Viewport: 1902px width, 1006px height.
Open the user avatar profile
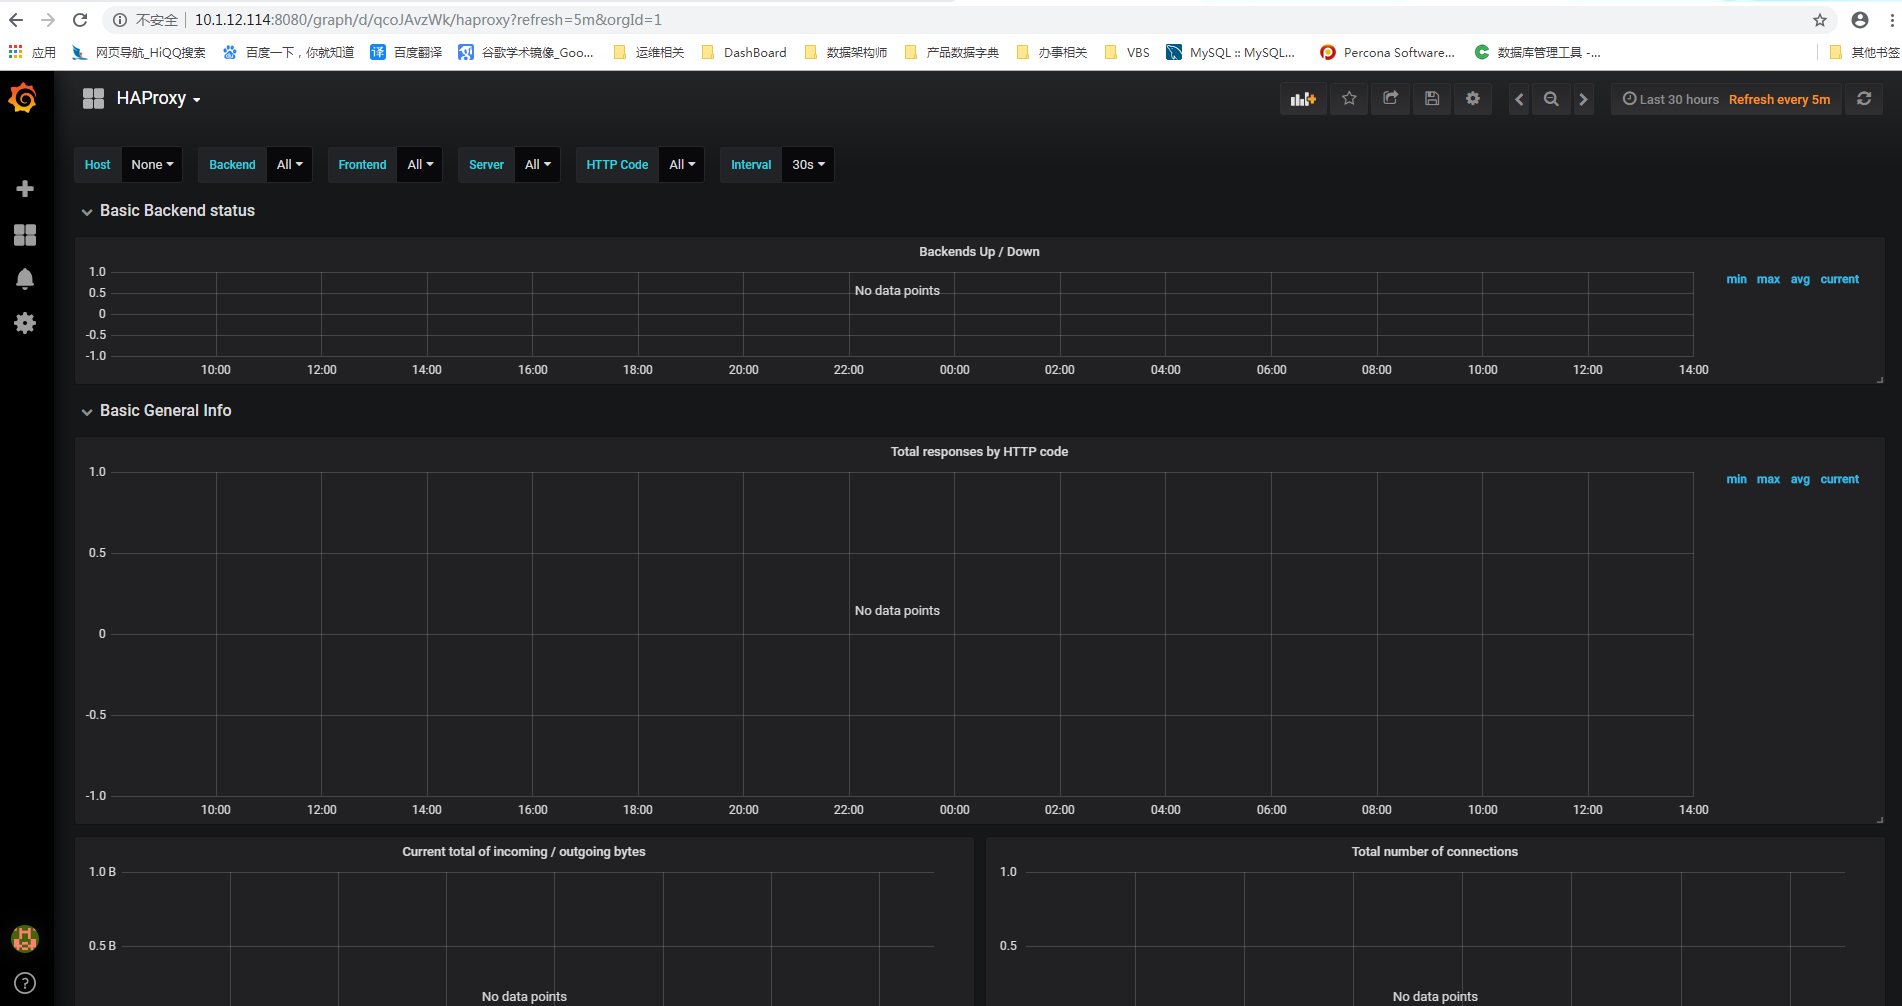[25, 938]
